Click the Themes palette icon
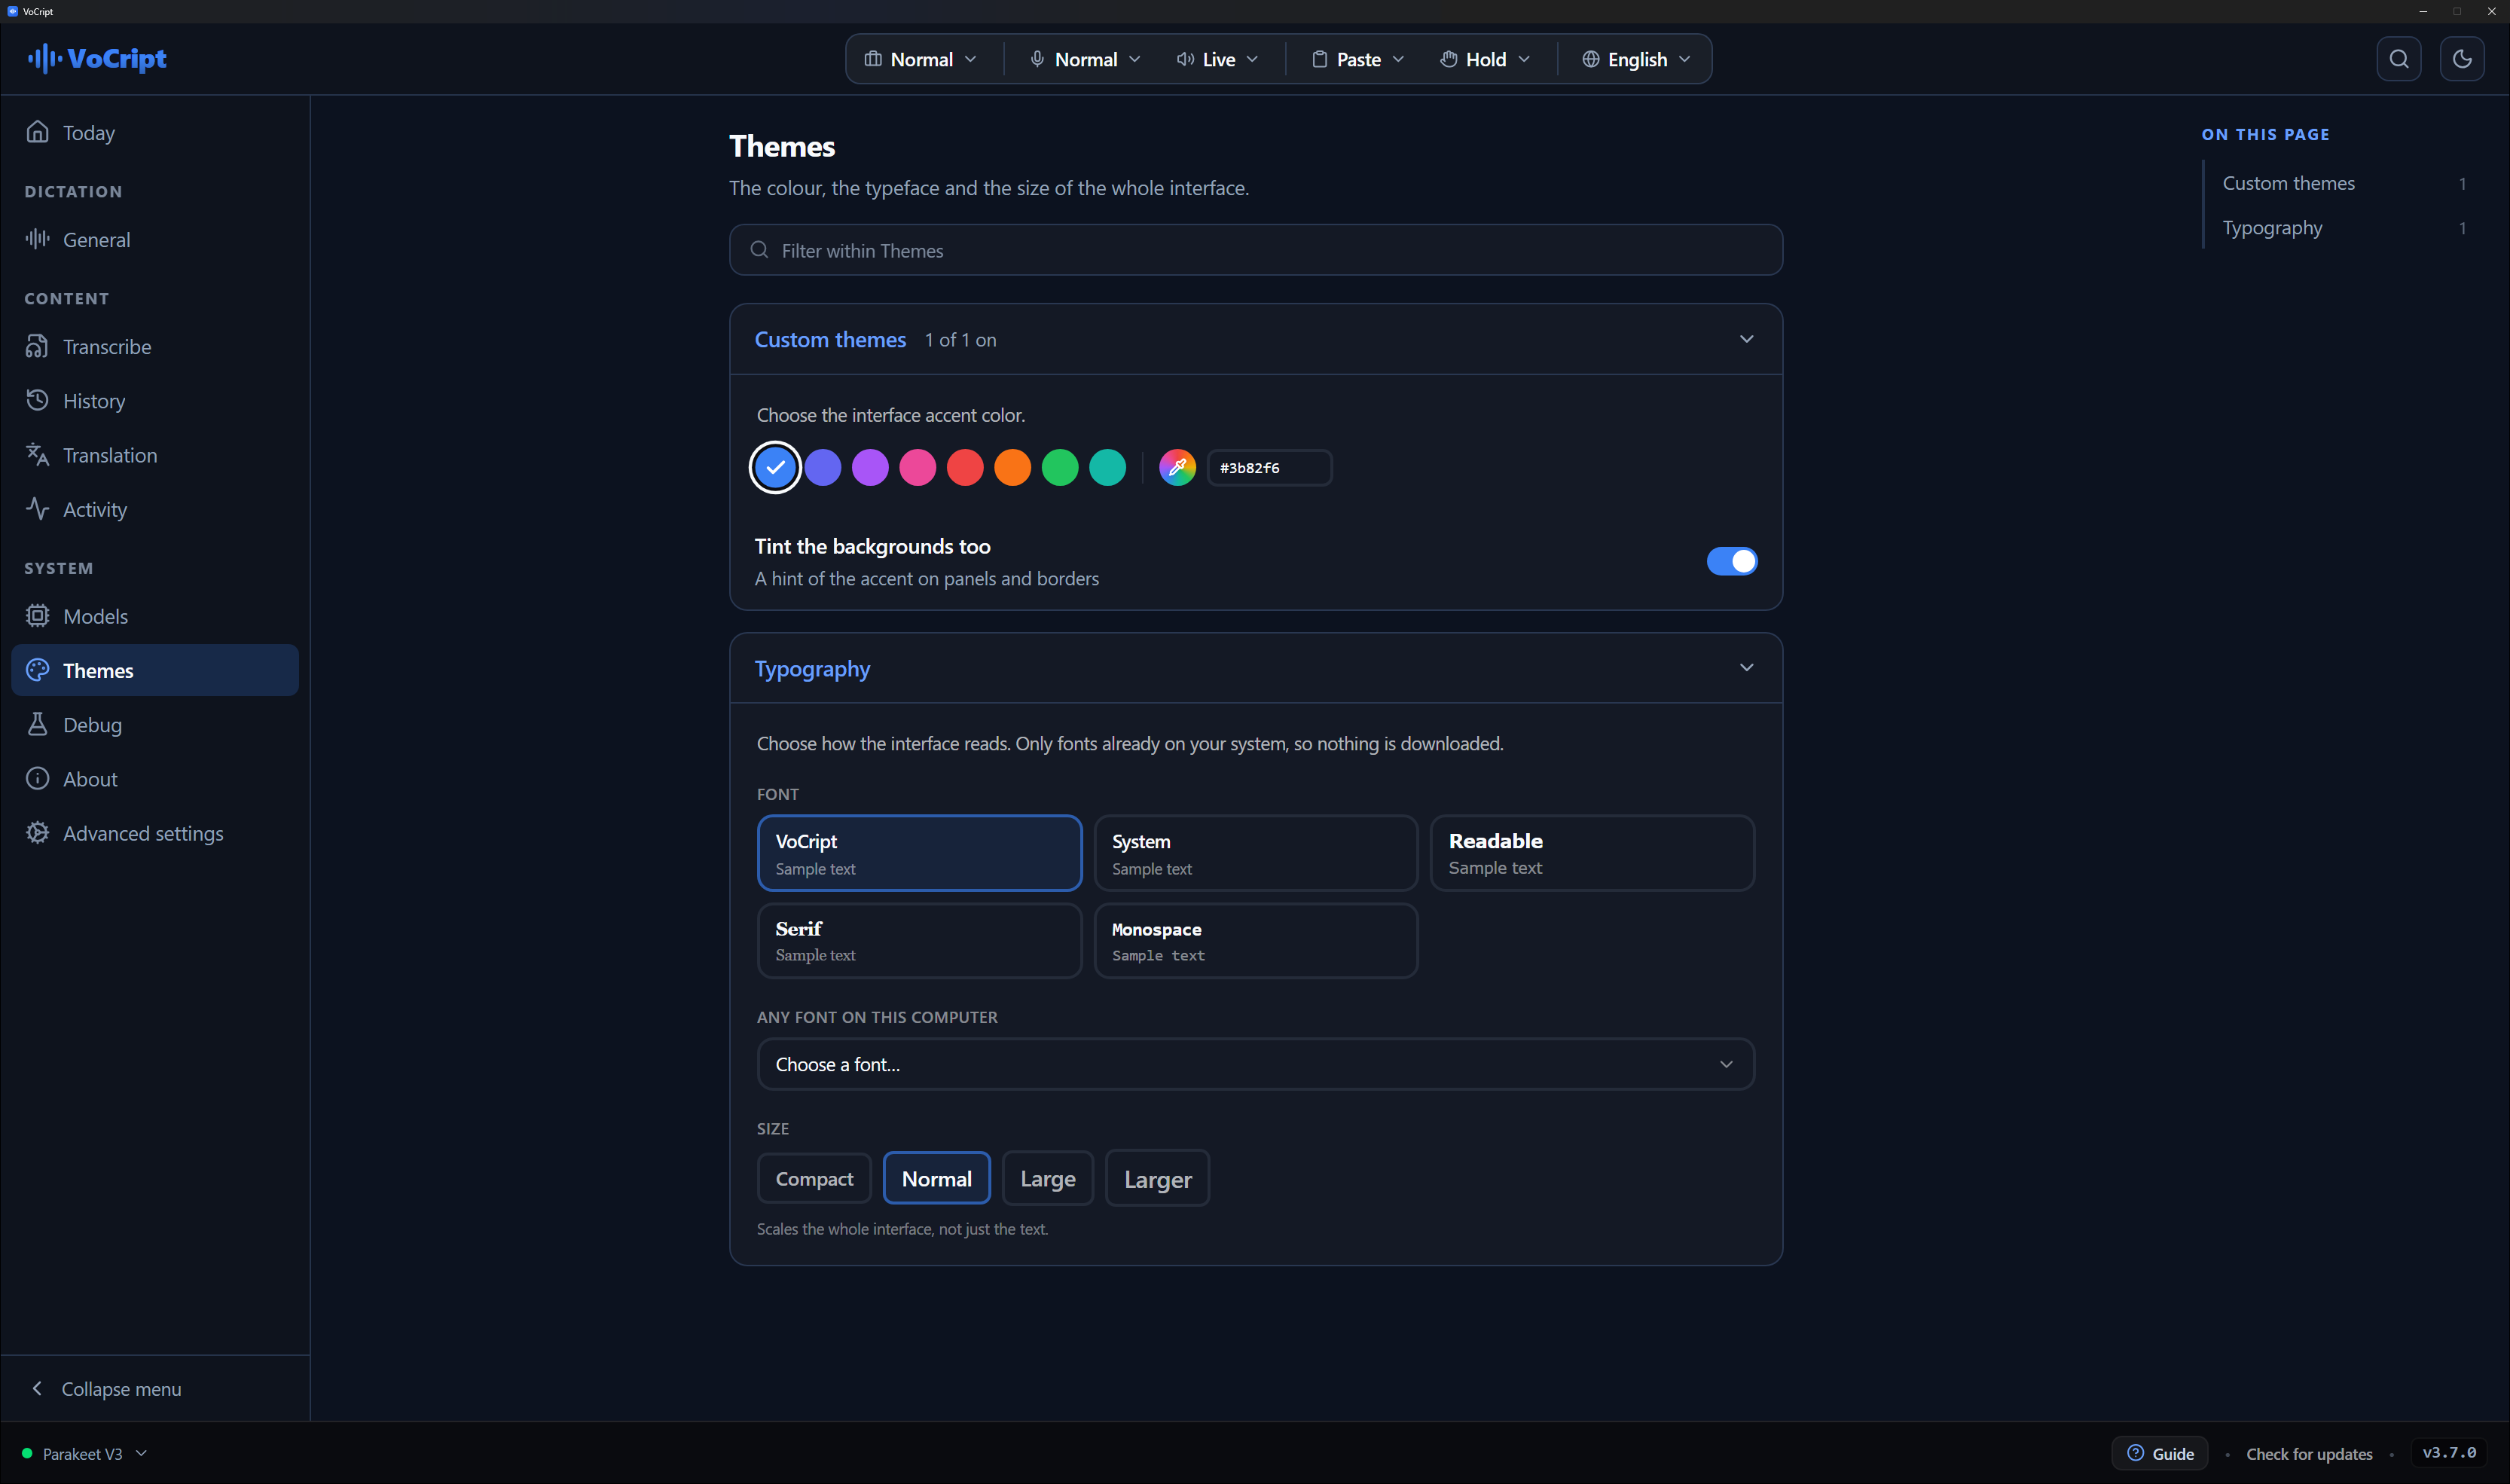The height and width of the screenshot is (1484, 2510). tap(37, 670)
